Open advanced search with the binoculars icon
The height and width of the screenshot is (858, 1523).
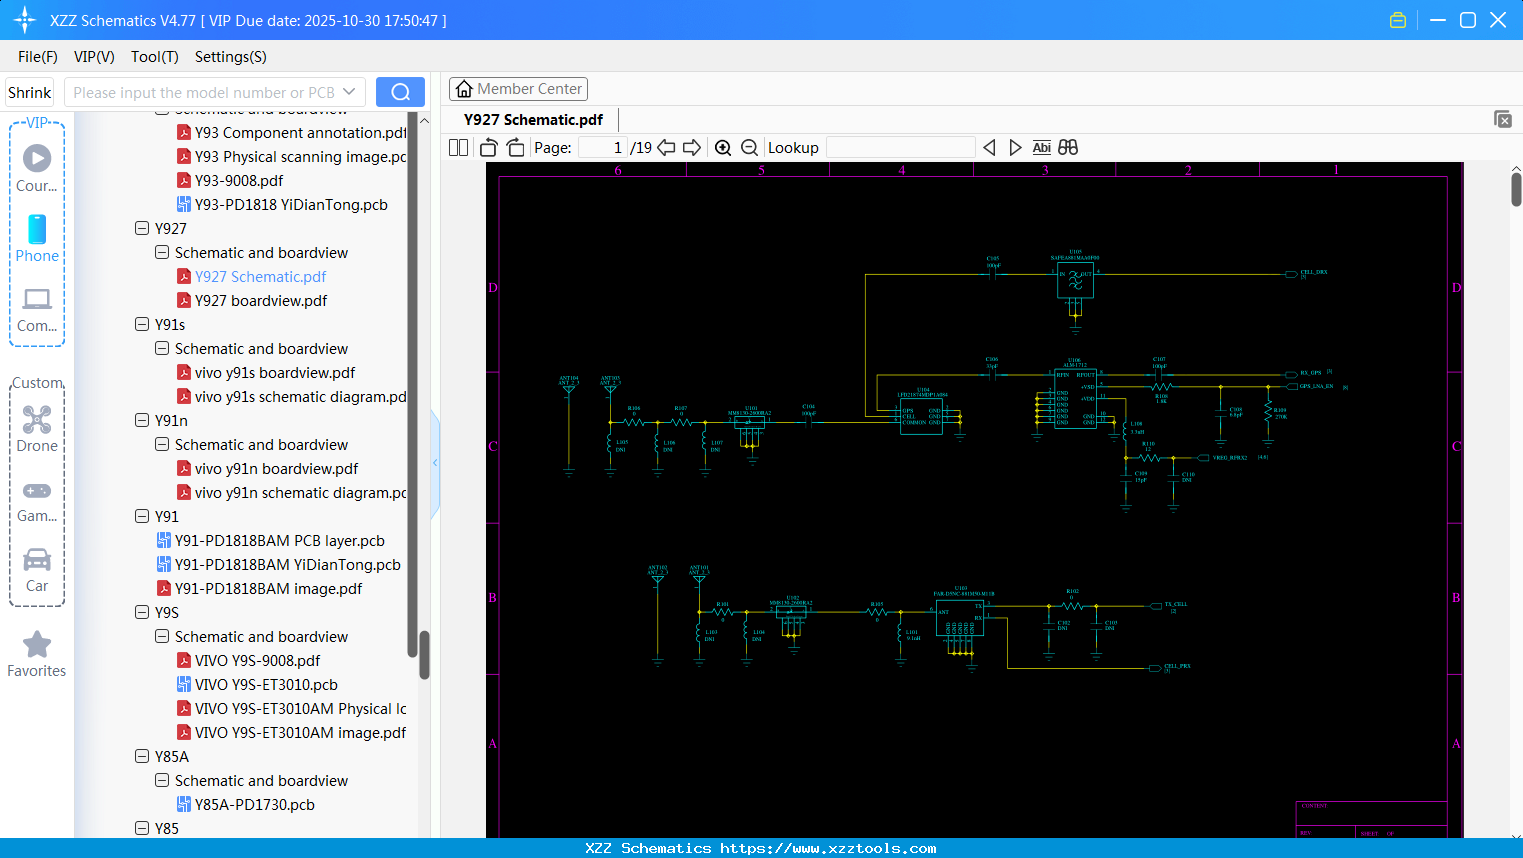[1067, 147]
